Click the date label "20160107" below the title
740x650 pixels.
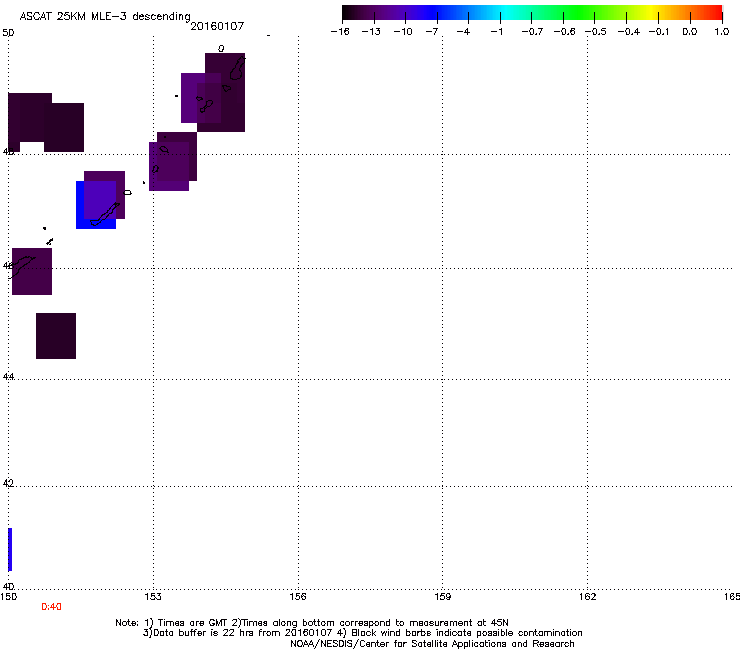click(217, 26)
